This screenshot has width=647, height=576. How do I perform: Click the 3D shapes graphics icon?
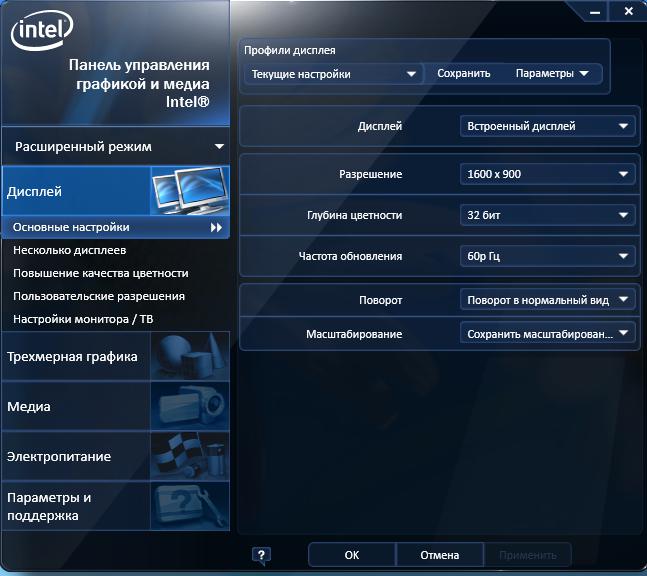[190, 356]
